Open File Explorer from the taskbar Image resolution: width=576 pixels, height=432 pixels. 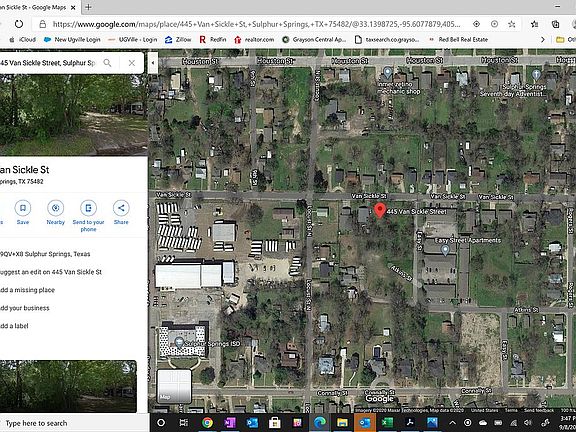342,423
